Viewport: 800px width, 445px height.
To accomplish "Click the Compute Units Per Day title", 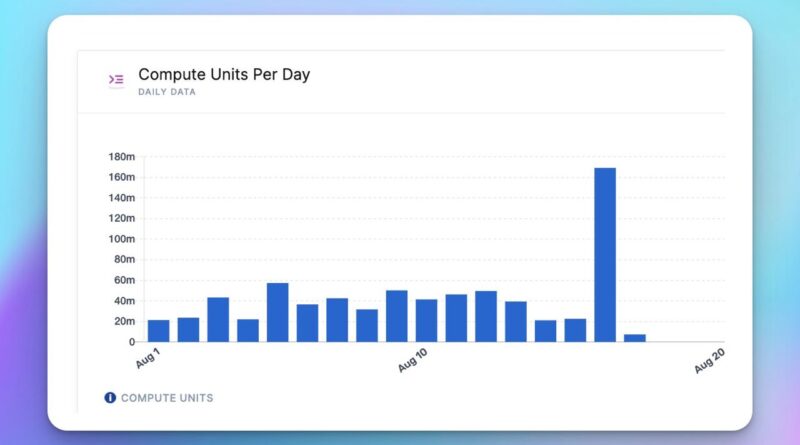I will coord(224,75).
